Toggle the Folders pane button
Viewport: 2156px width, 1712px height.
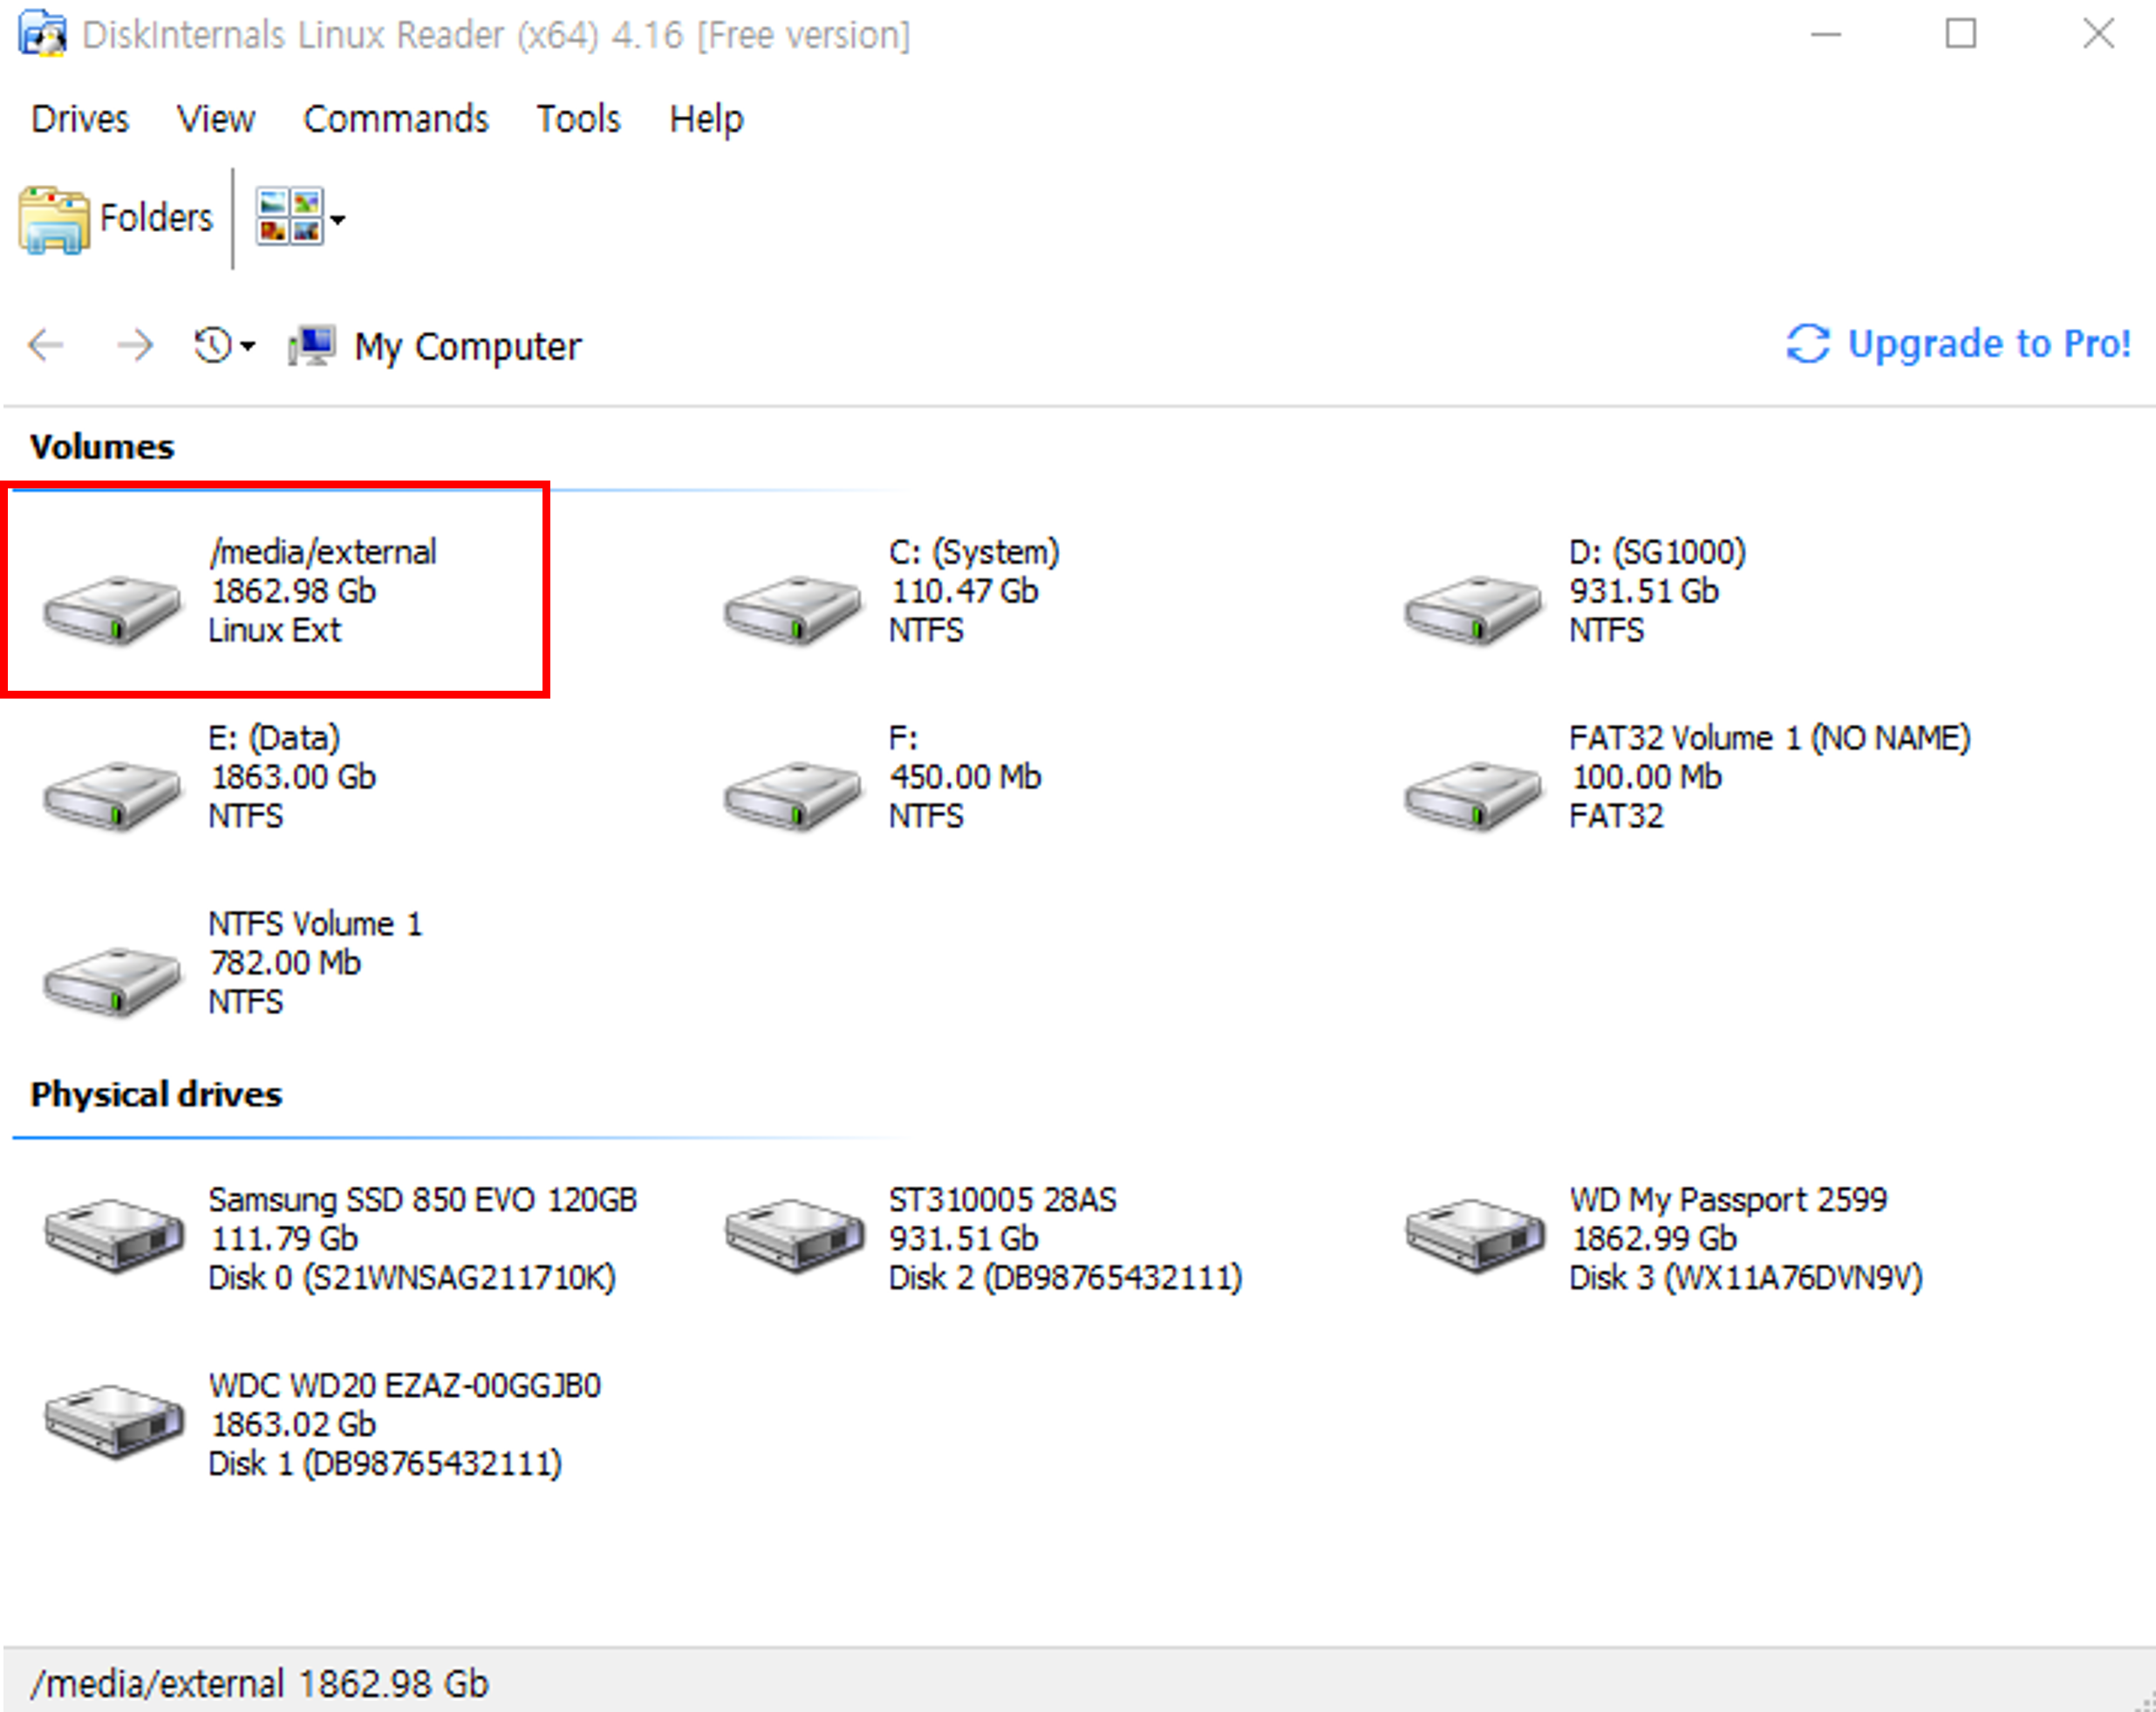(x=116, y=218)
